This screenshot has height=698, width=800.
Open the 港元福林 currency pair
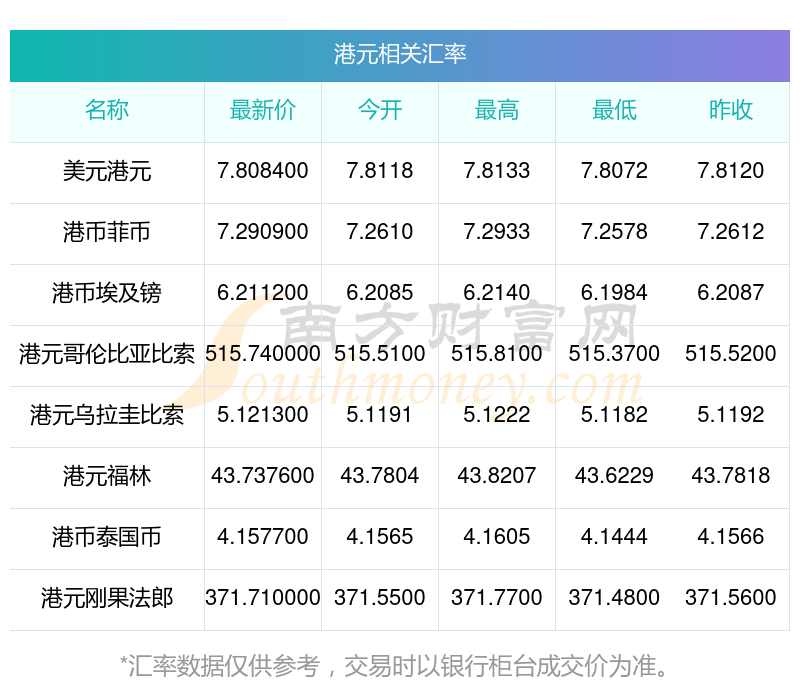click(107, 477)
